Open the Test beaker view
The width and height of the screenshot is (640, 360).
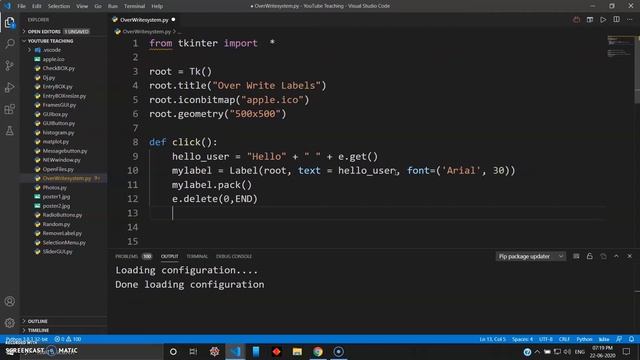(x=10, y=131)
